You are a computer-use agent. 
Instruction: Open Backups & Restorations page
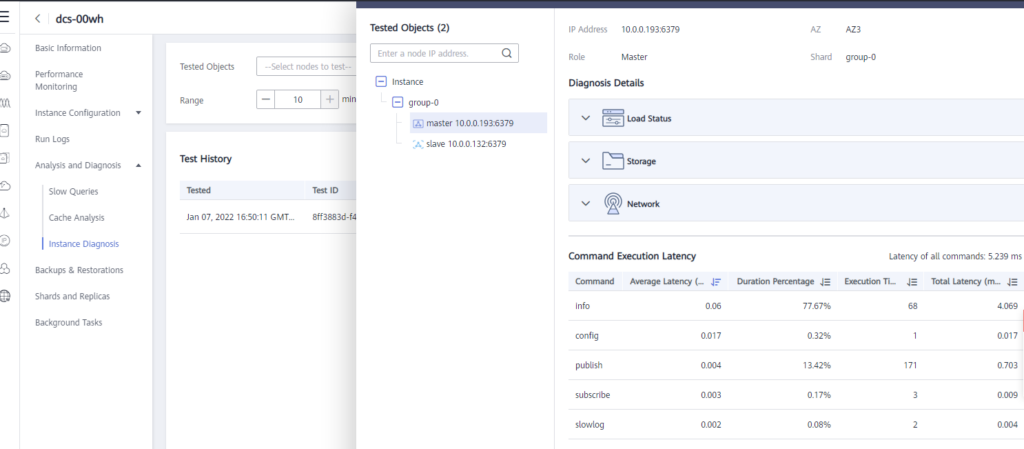[x=79, y=270]
